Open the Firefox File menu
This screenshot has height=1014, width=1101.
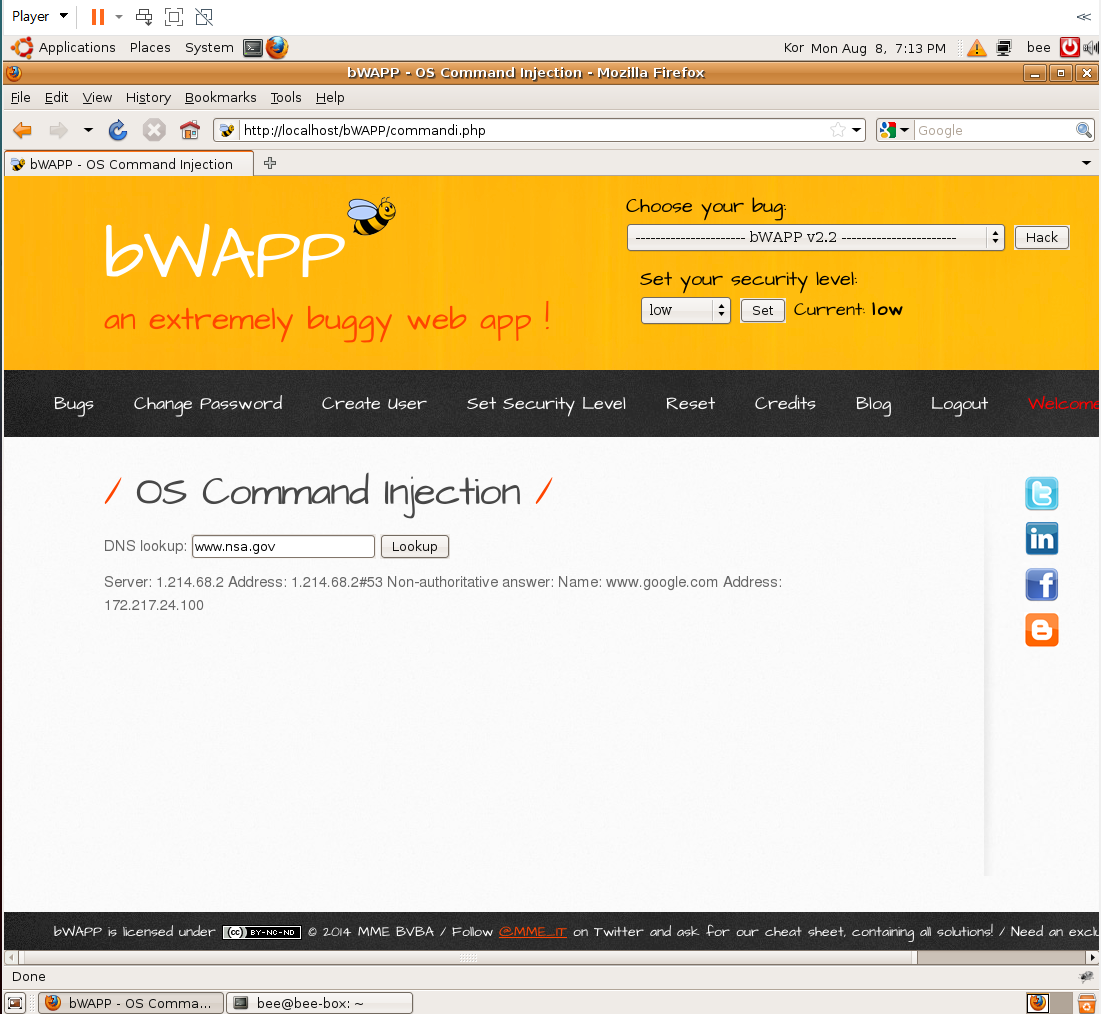[x=20, y=97]
